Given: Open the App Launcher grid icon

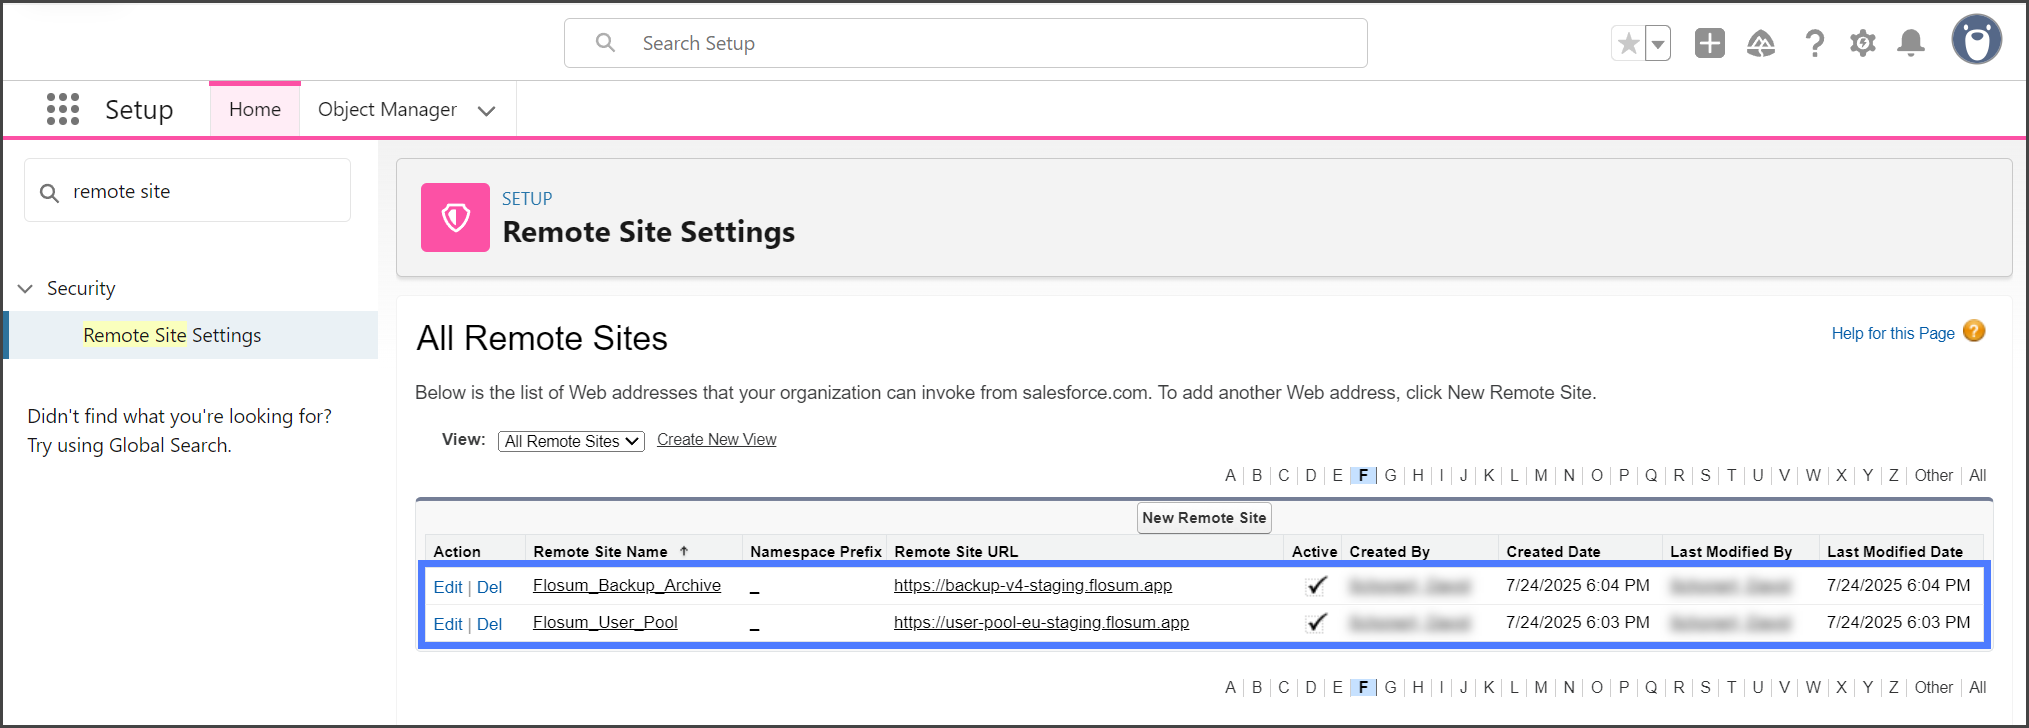Looking at the screenshot, I should point(62,109).
